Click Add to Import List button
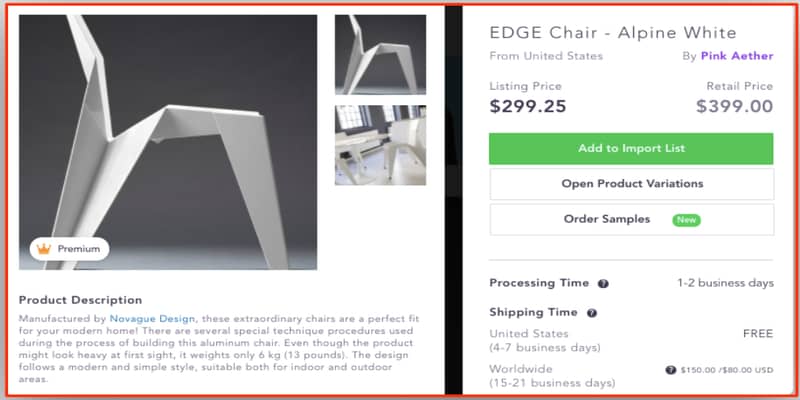The height and width of the screenshot is (400, 800). (631, 148)
